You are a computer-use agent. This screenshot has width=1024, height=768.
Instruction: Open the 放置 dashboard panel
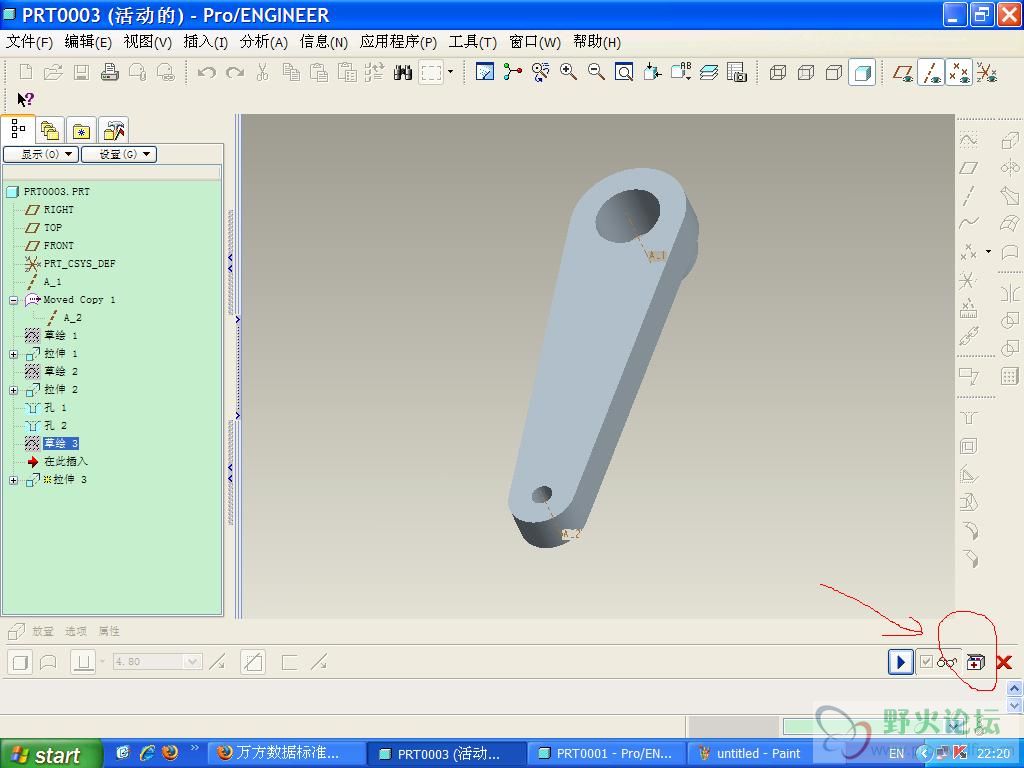[43, 632]
